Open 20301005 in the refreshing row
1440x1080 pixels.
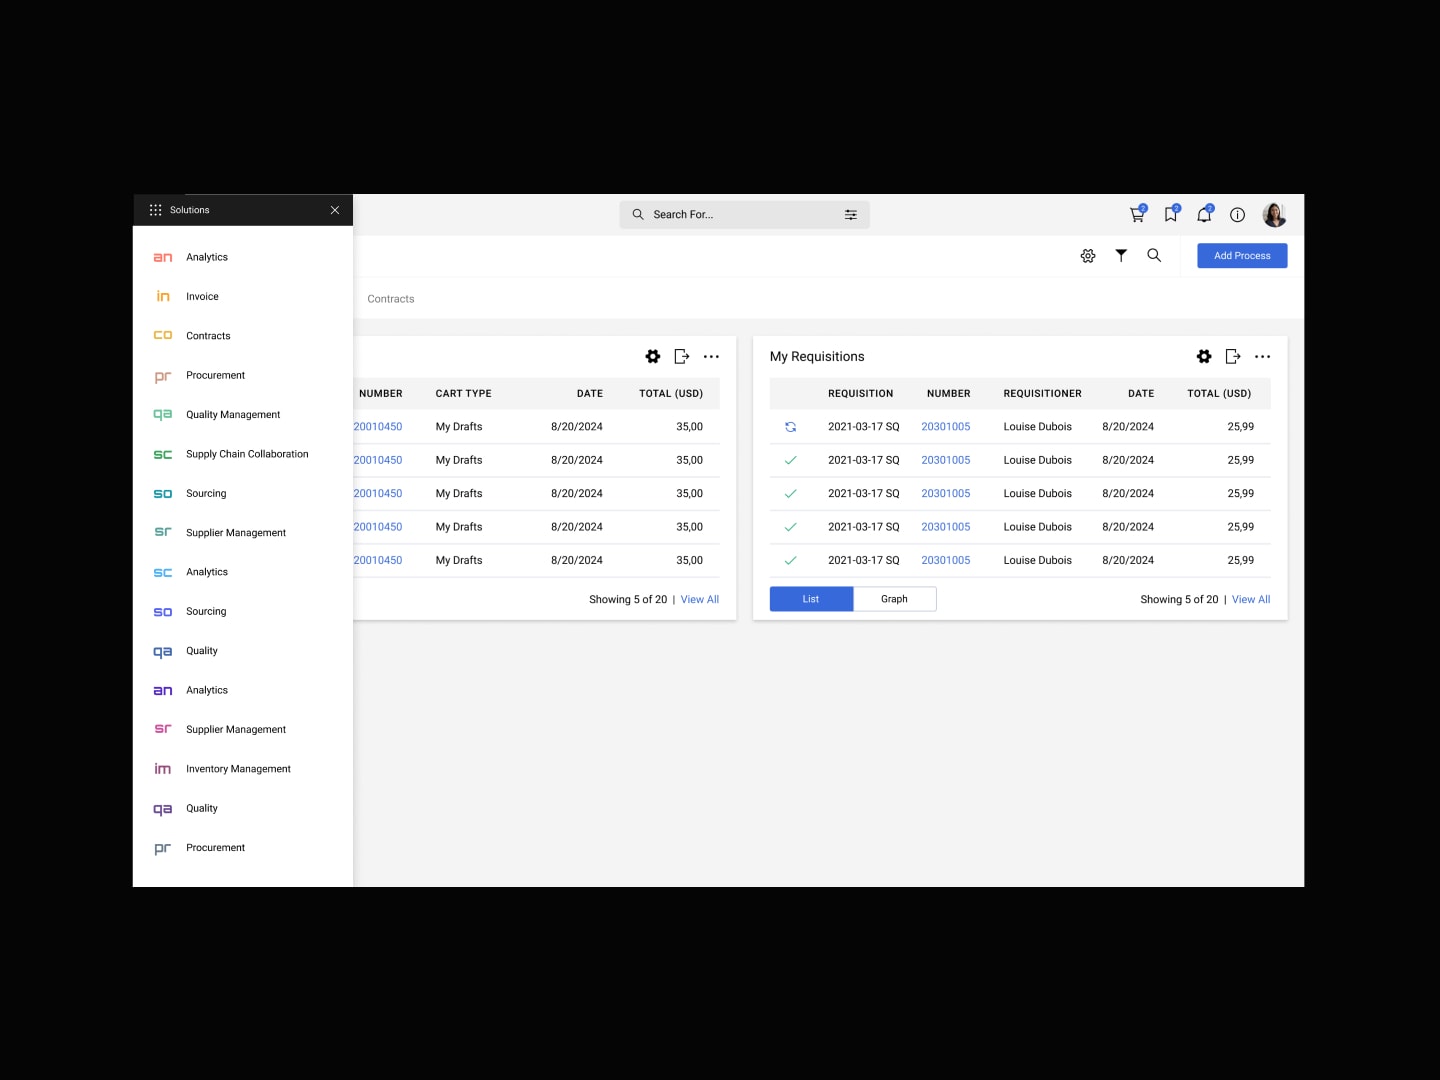tap(946, 427)
